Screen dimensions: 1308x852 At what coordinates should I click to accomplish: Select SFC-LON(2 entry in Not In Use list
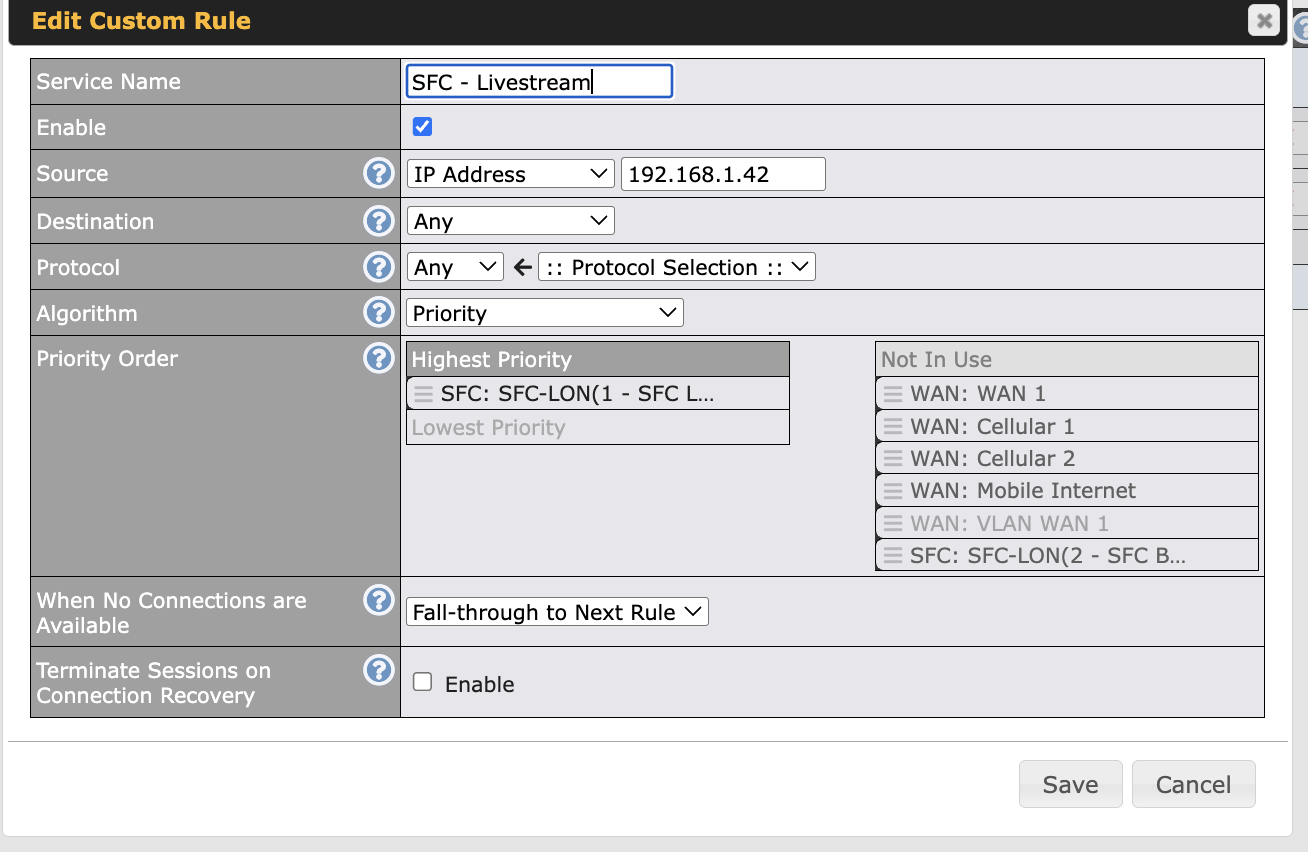click(x=1047, y=555)
